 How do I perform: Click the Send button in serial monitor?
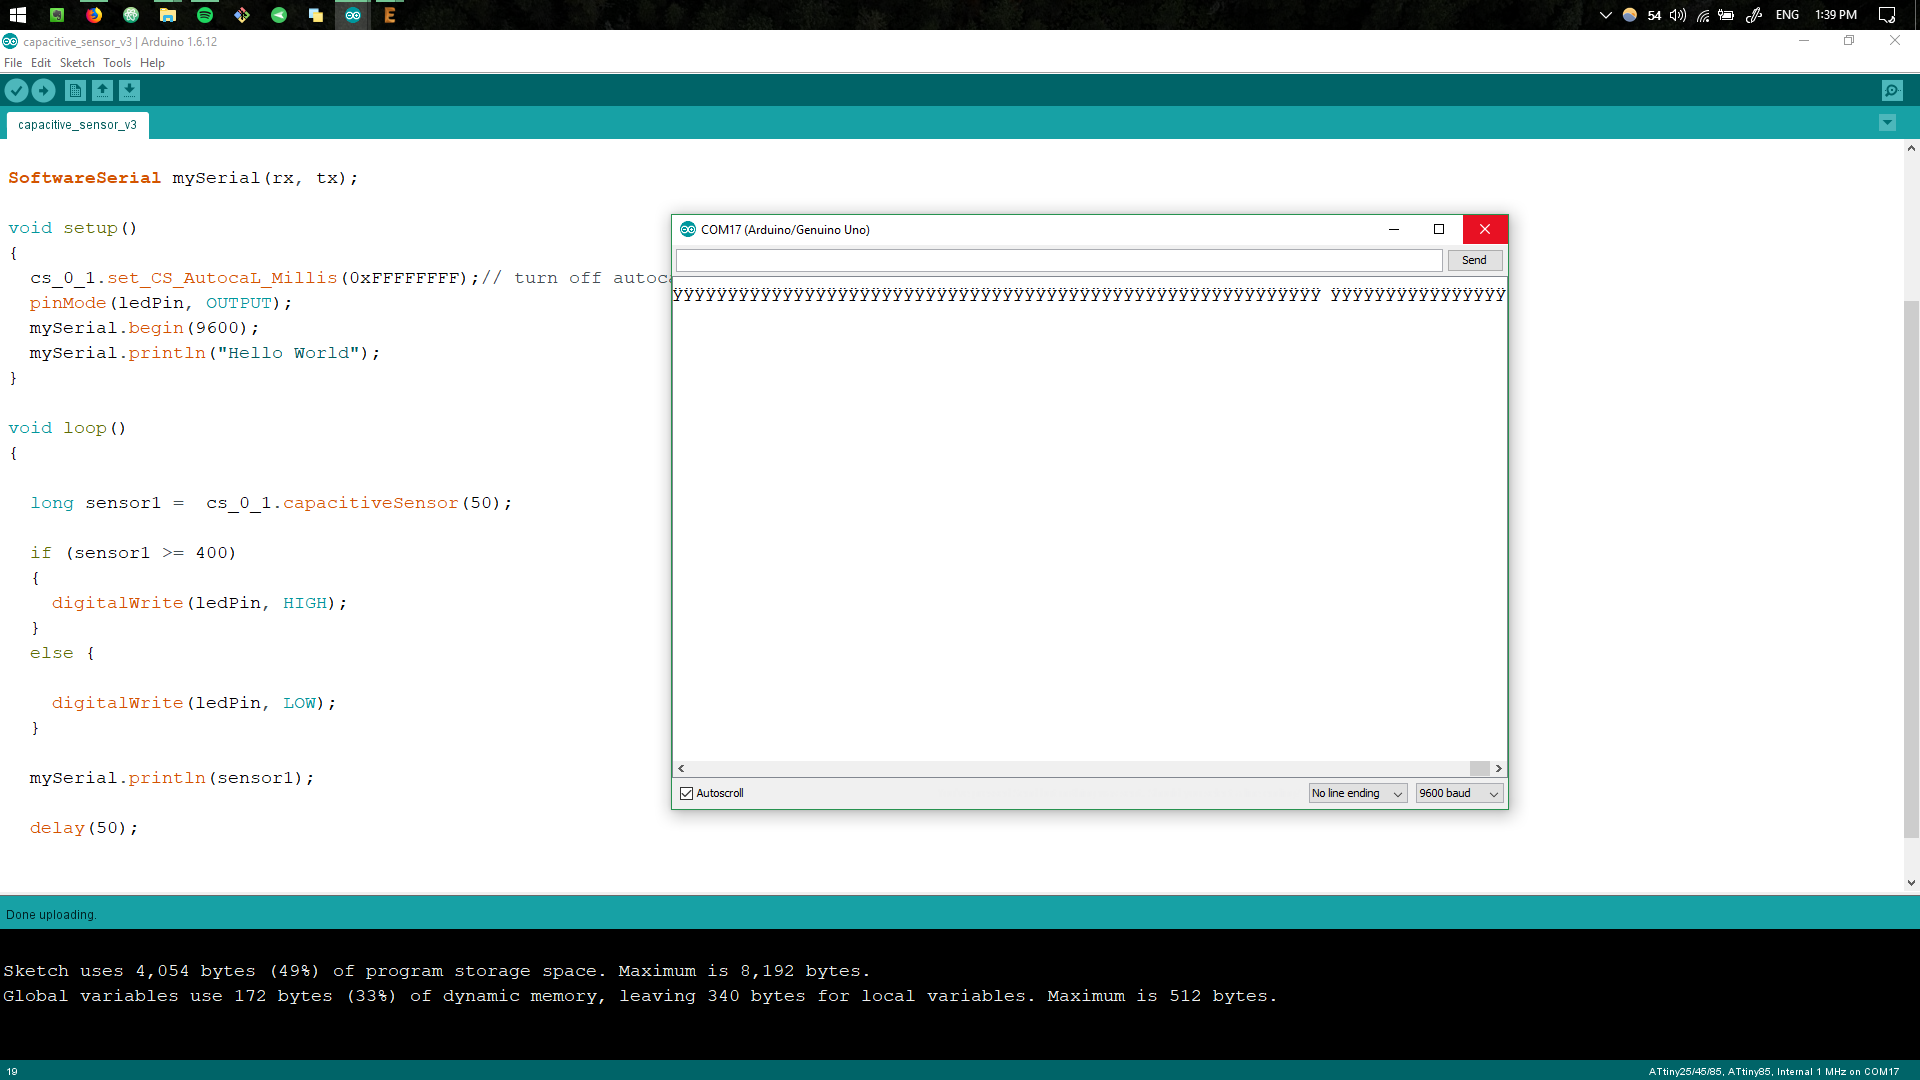[1475, 260]
